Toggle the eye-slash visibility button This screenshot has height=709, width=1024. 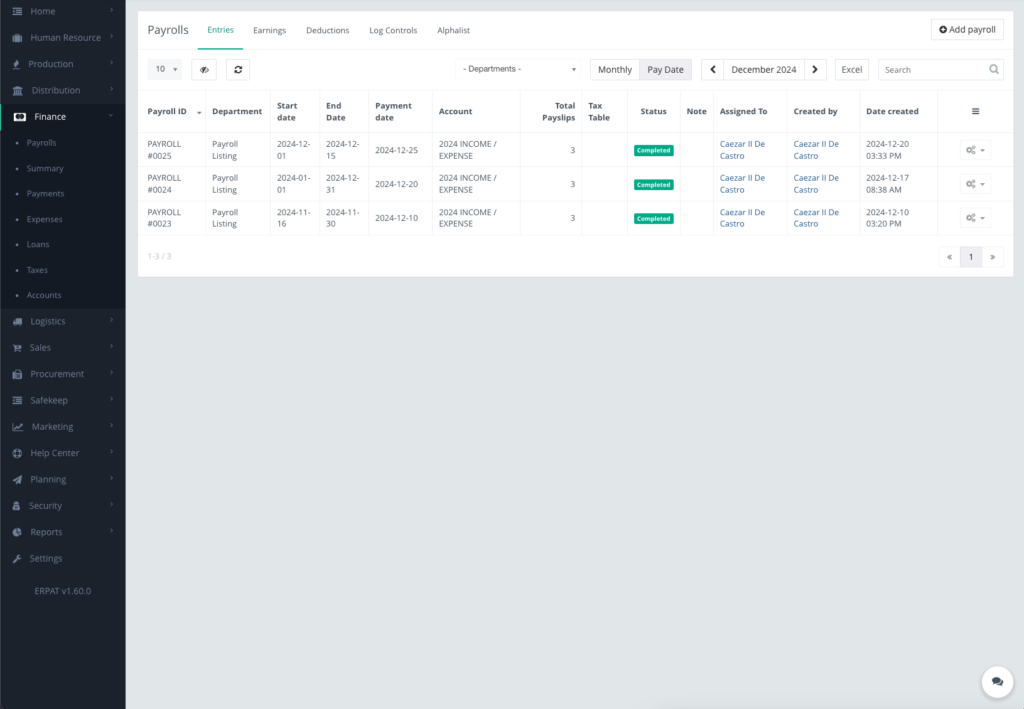204,69
